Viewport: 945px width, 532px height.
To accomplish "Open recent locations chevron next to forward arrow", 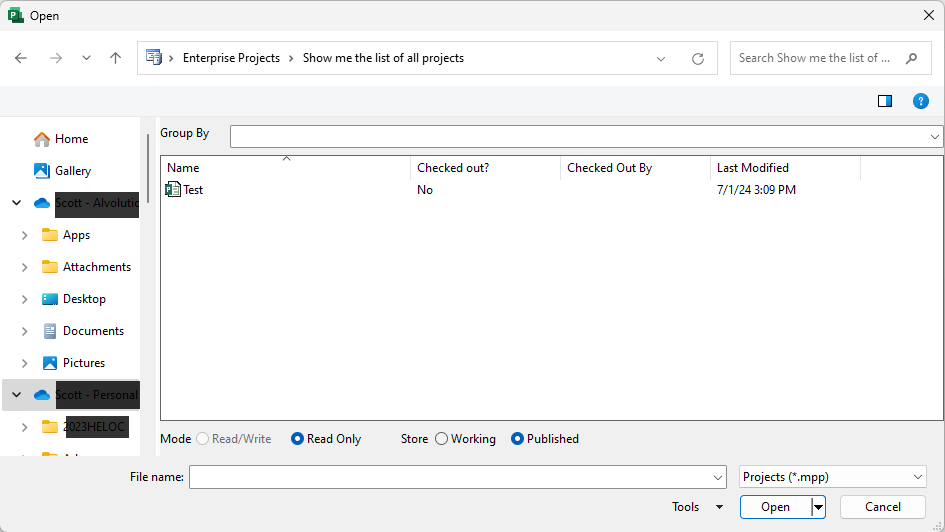I will pos(87,58).
